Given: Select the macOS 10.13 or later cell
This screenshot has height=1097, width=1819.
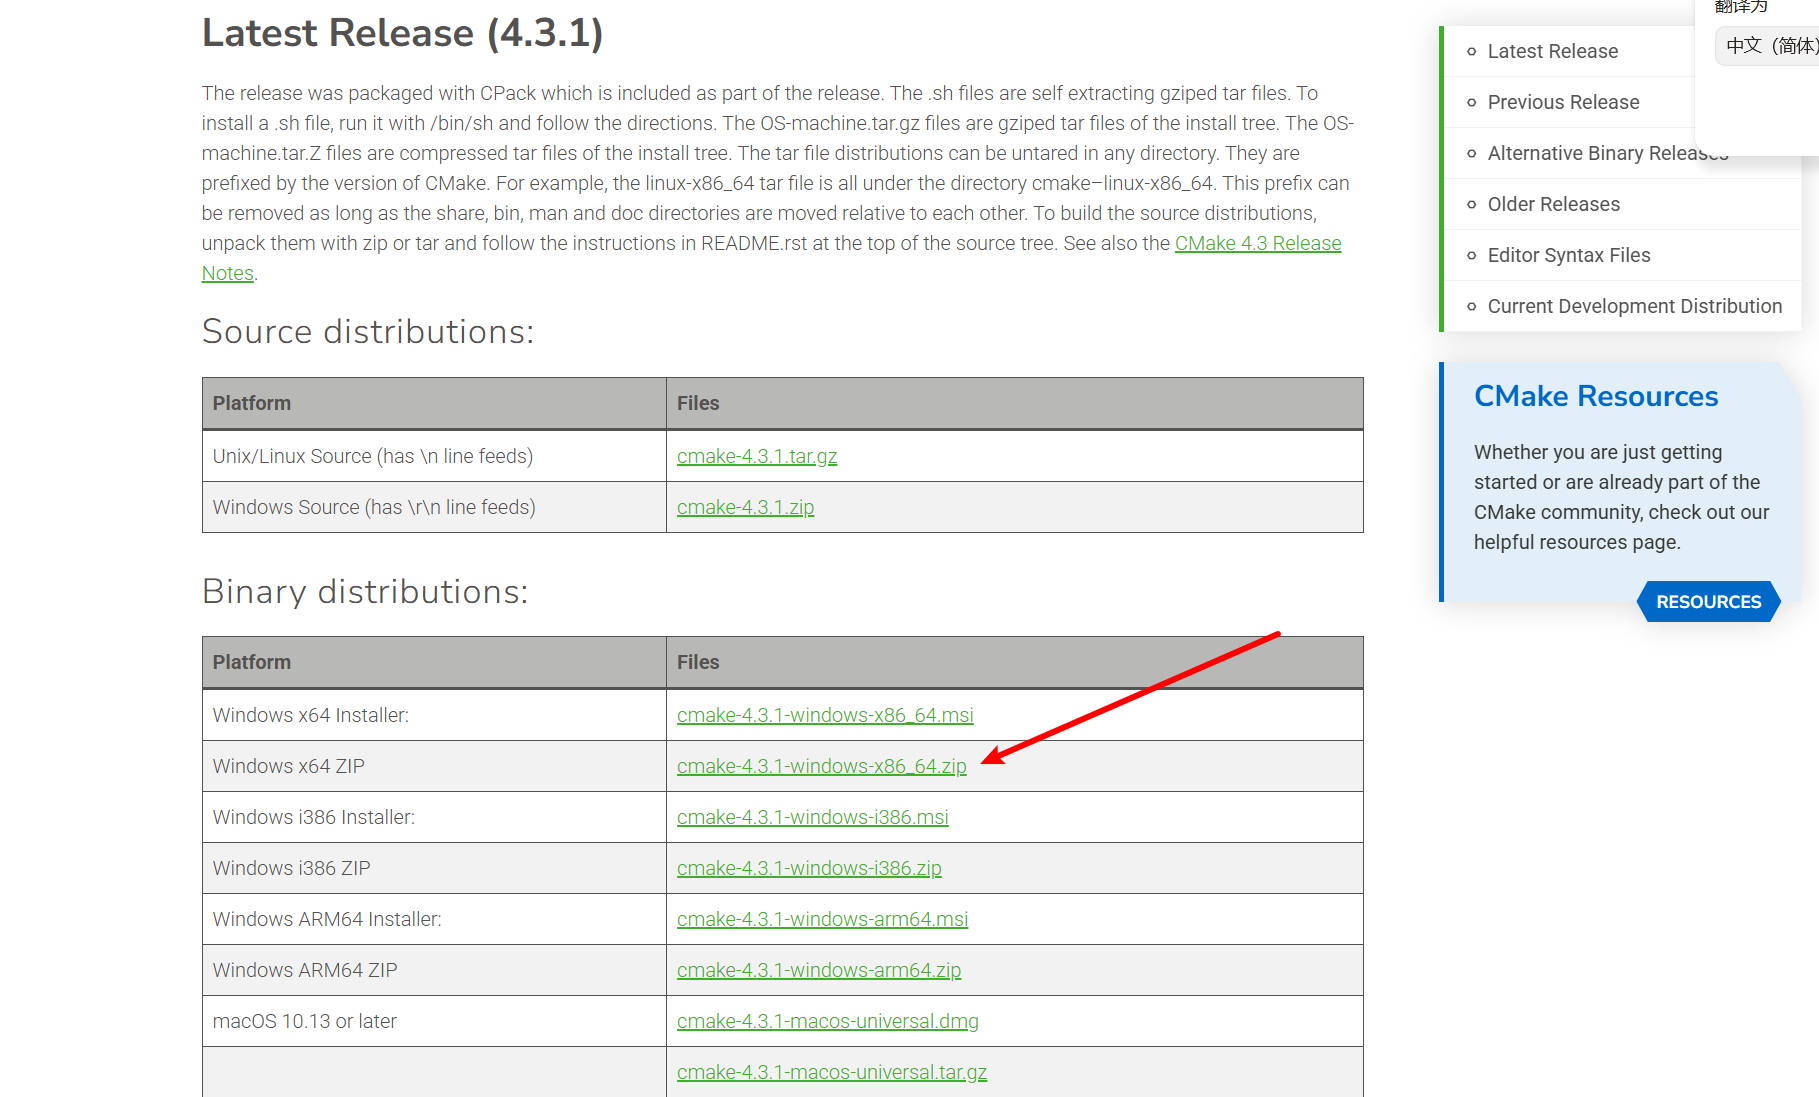Looking at the screenshot, I should 434,1021.
